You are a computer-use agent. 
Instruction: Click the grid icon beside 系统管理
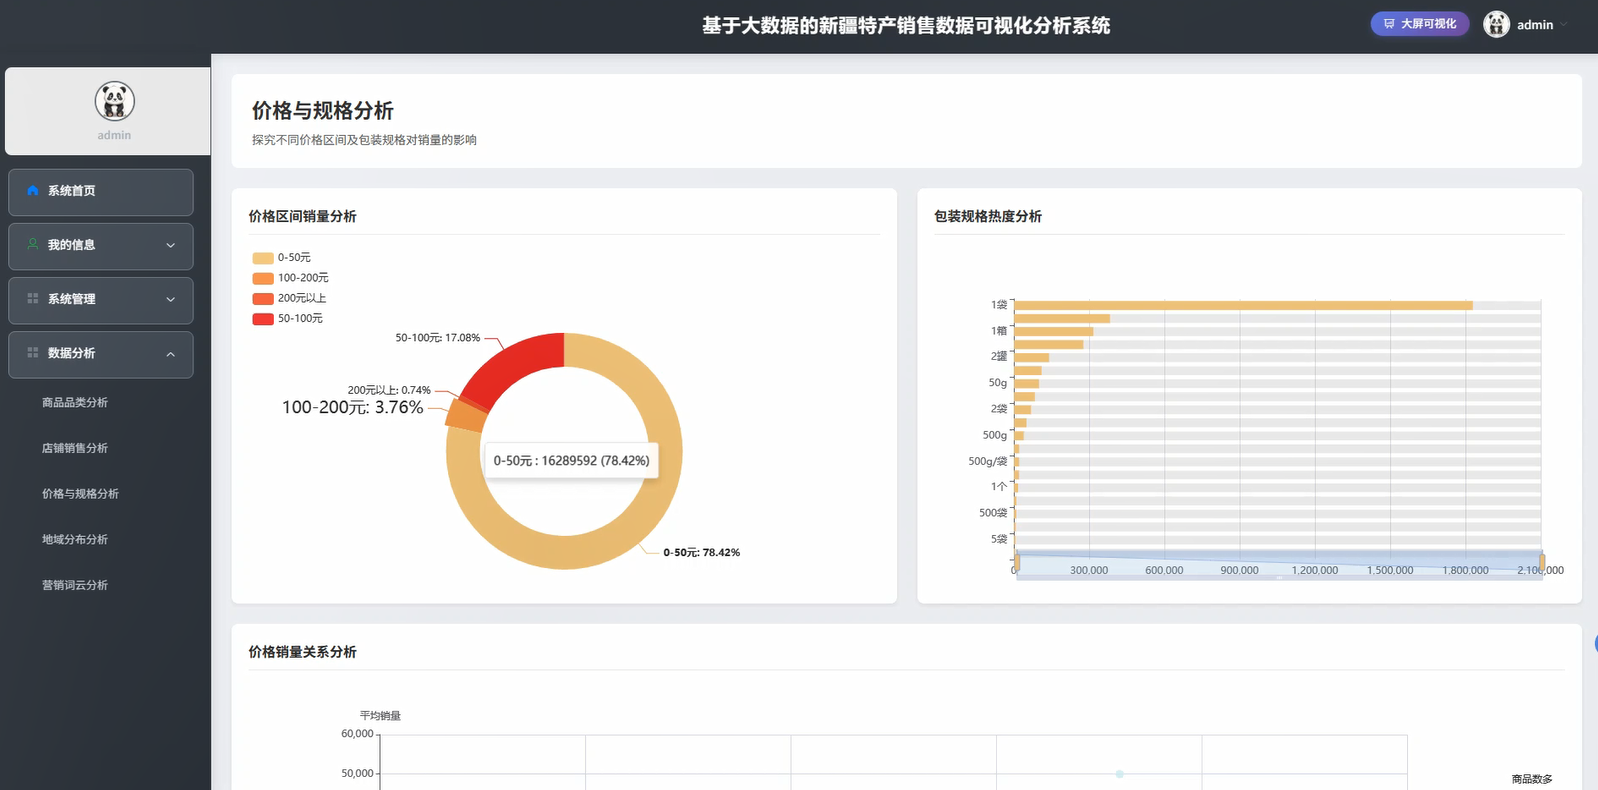33,298
